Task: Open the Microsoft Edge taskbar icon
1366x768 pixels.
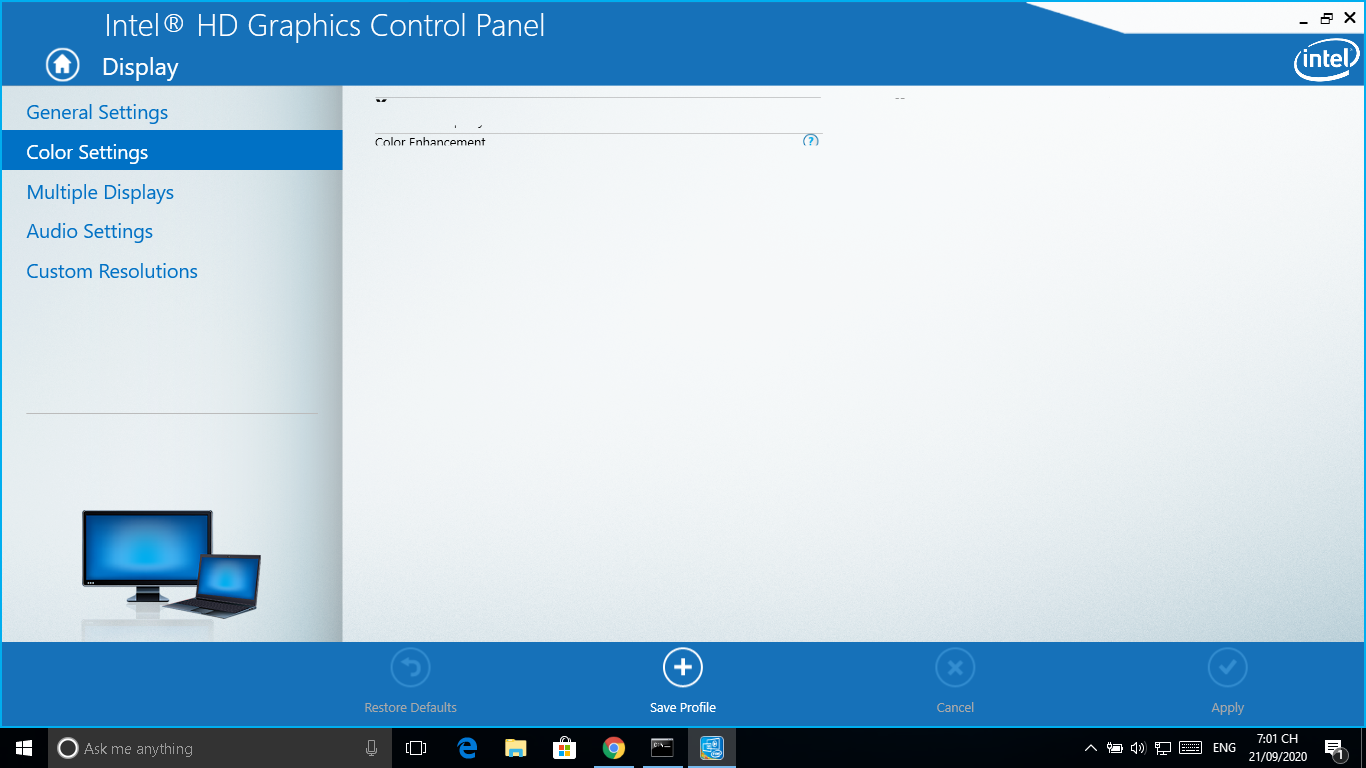Action: 467,748
